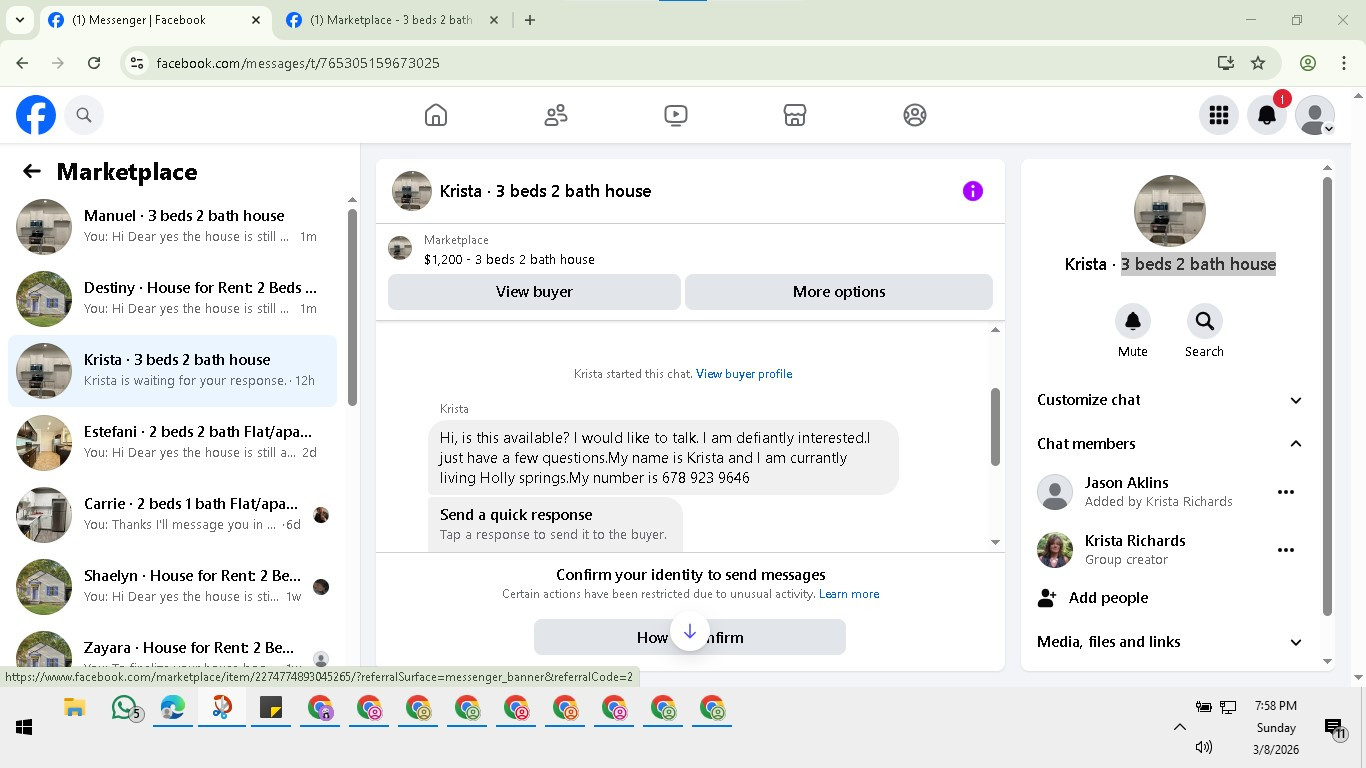Collapse the Chat members section
Viewport: 1366px width, 768px height.
point(1170,444)
